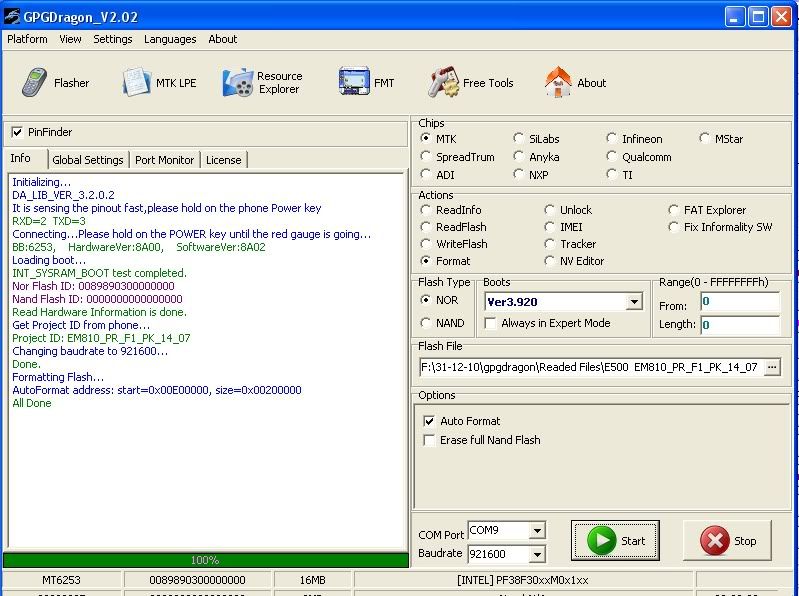Choose the Tracker action
Screen dimensions: 799x596
click(x=549, y=244)
